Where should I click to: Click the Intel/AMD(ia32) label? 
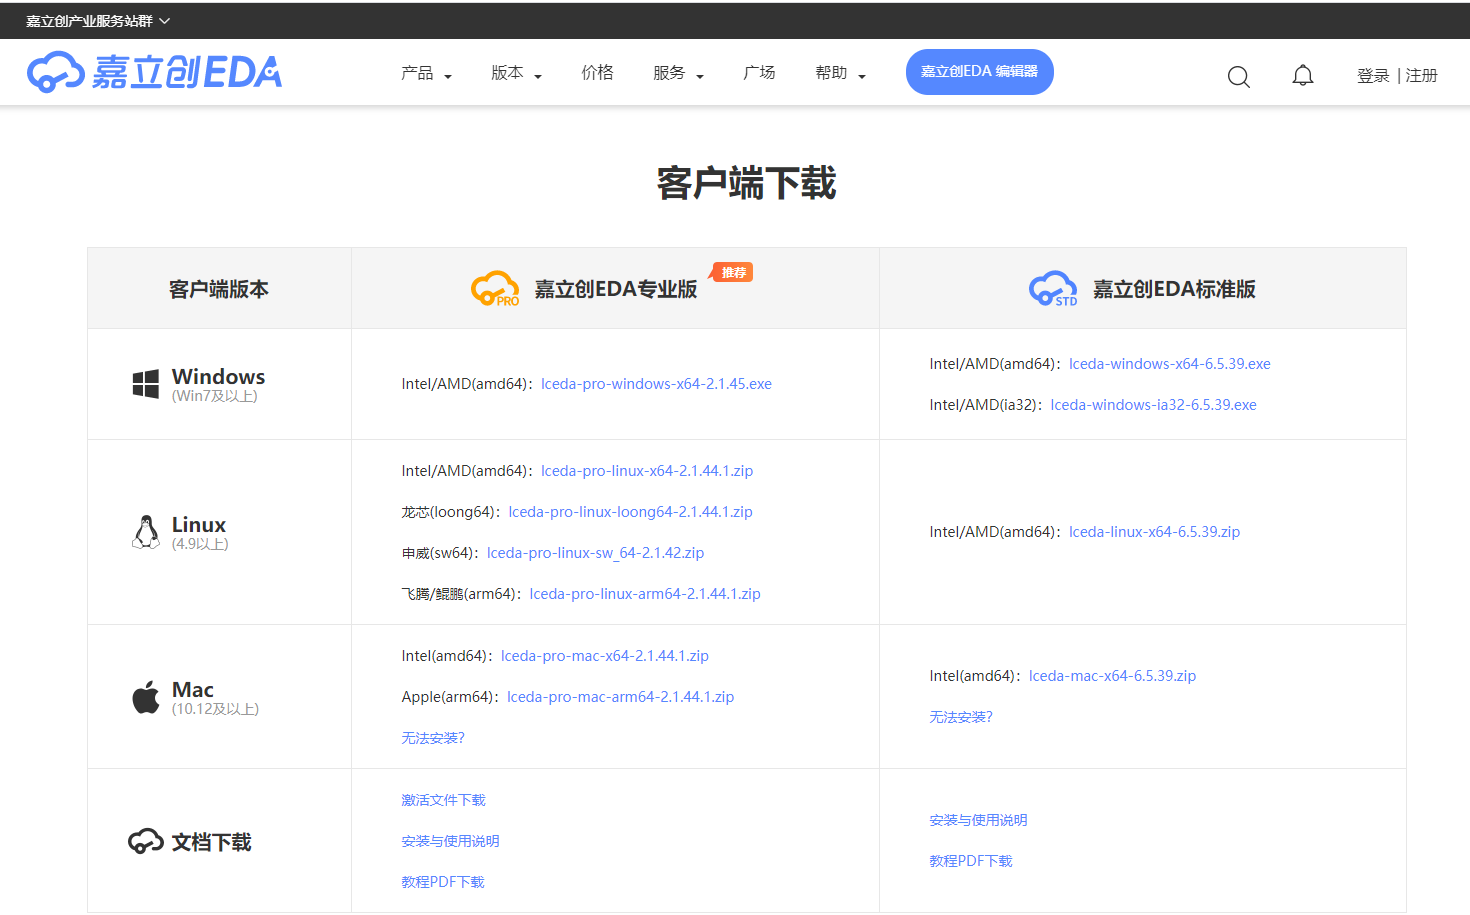click(985, 405)
